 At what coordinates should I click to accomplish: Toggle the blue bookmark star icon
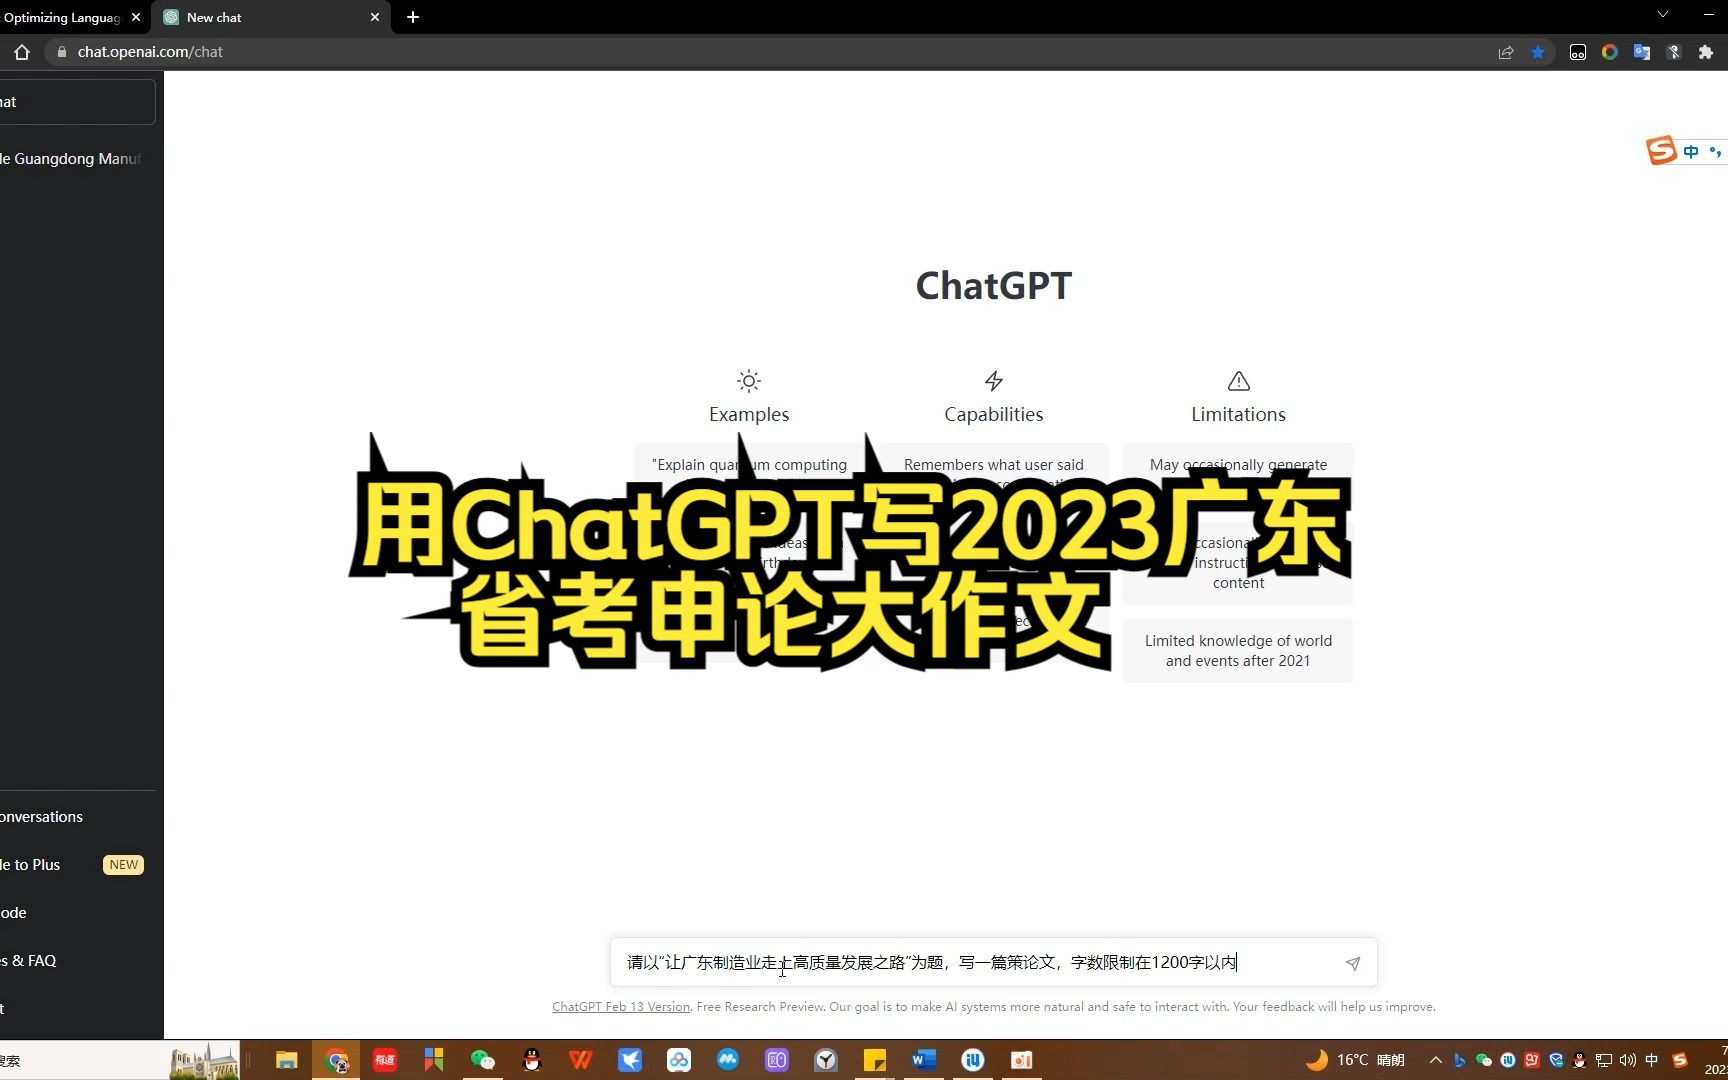pos(1538,52)
